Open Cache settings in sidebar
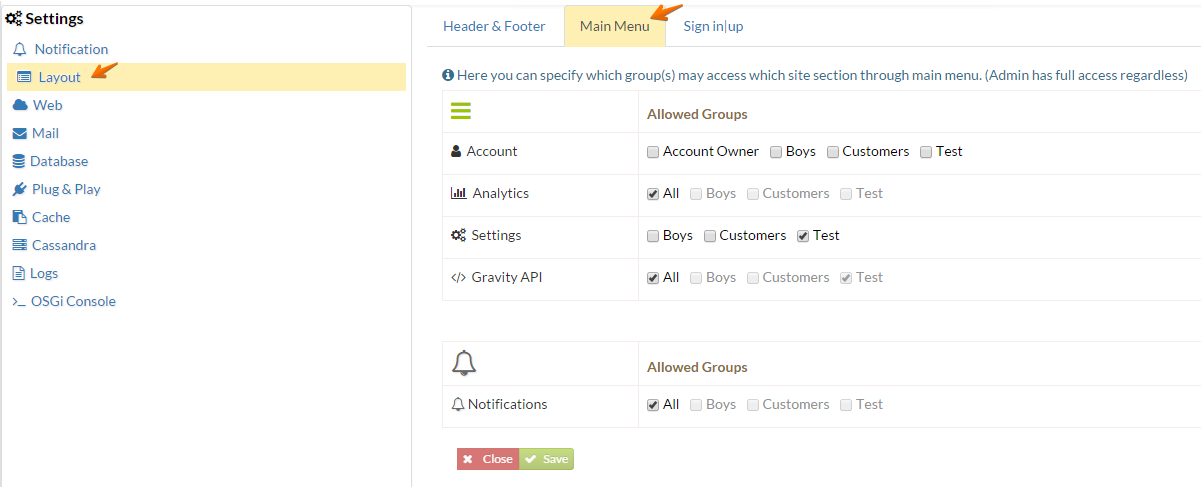Screen dimensions: 1201x487 (50, 217)
